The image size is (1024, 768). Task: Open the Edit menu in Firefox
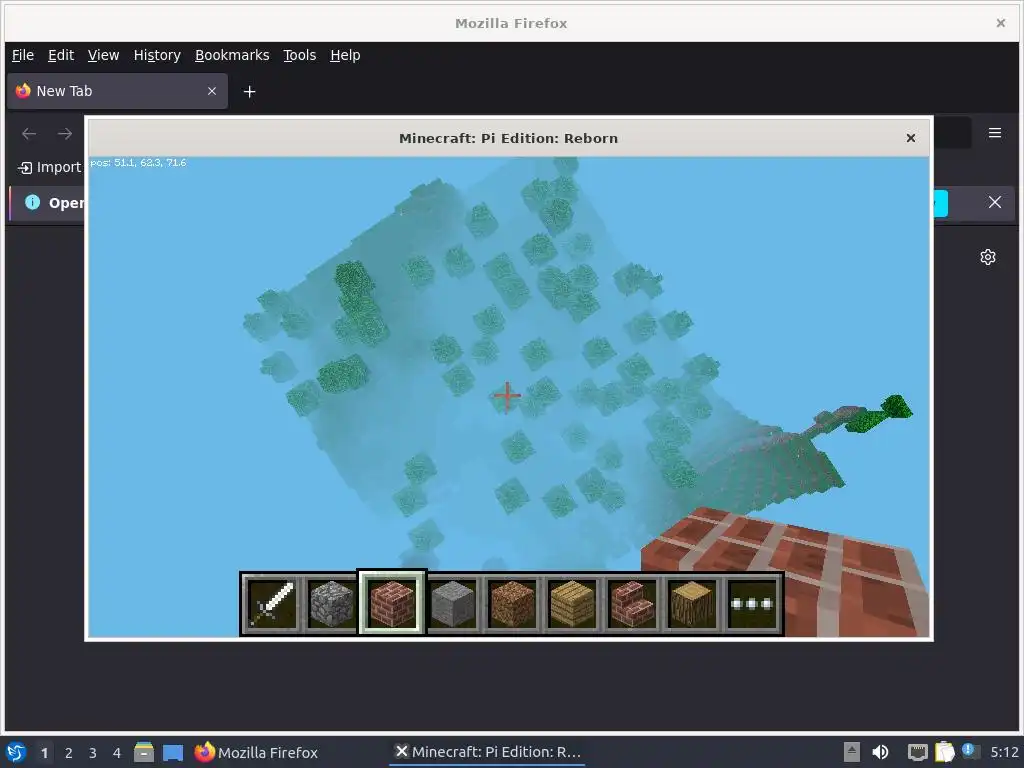coord(61,56)
